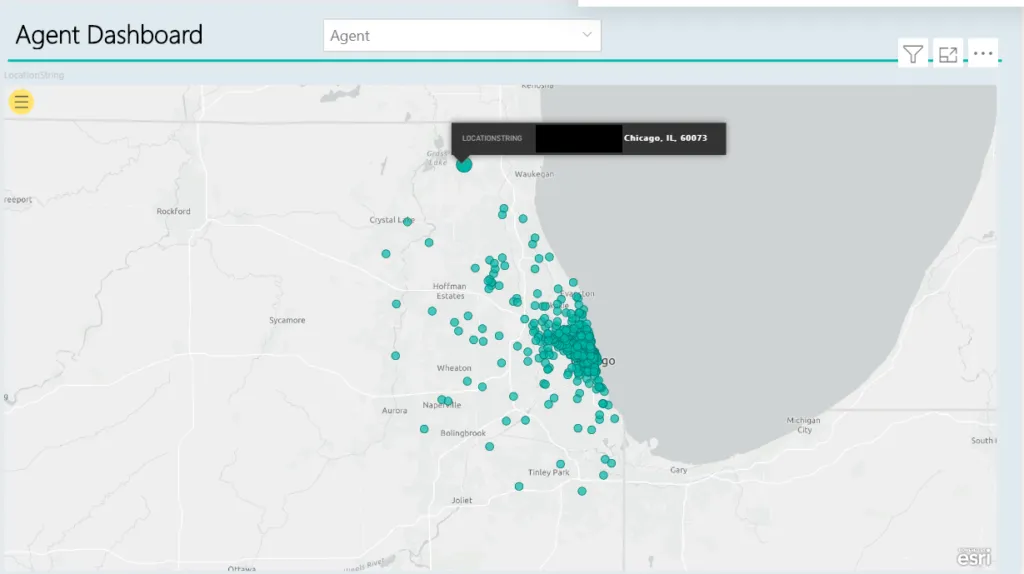Image resolution: width=1024 pixels, height=574 pixels.
Task: Expand the Agent dropdown chevron
Action: pyautogui.click(x=586, y=35)
